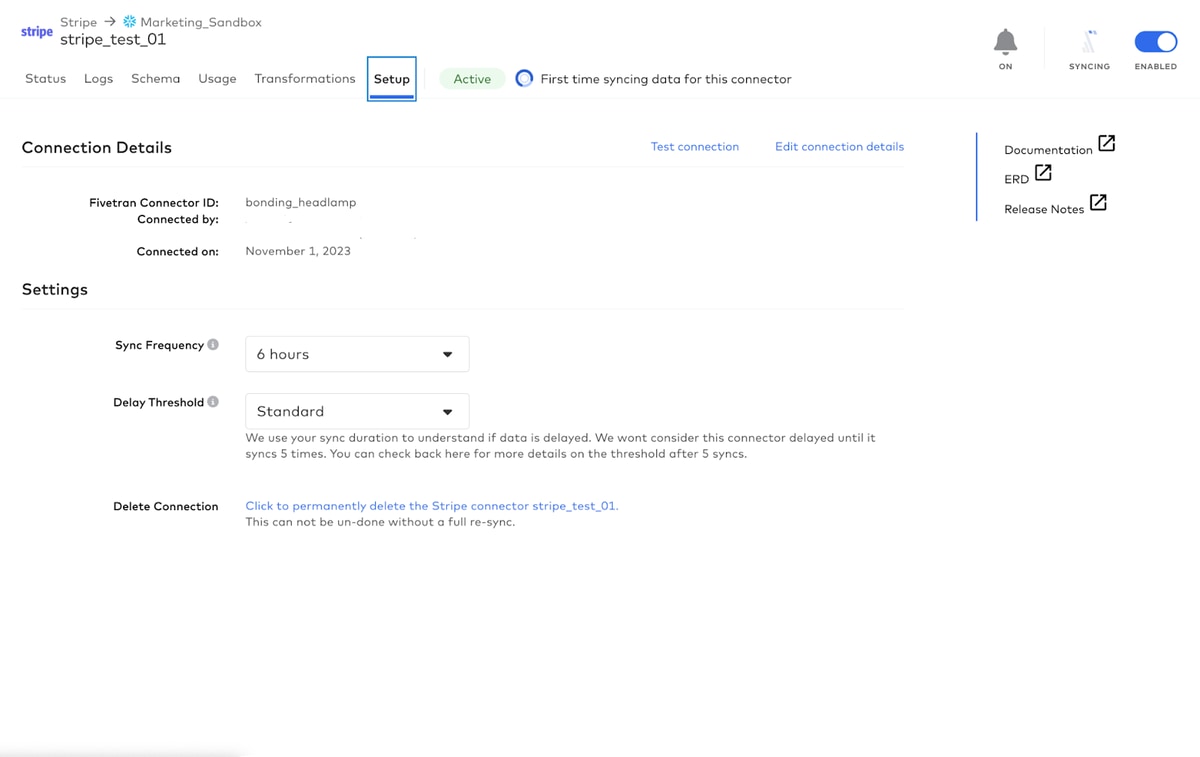Open the Delay Threshold dropdown
The height and width of the screenshot is (757, 1200).
click(357, 411)
